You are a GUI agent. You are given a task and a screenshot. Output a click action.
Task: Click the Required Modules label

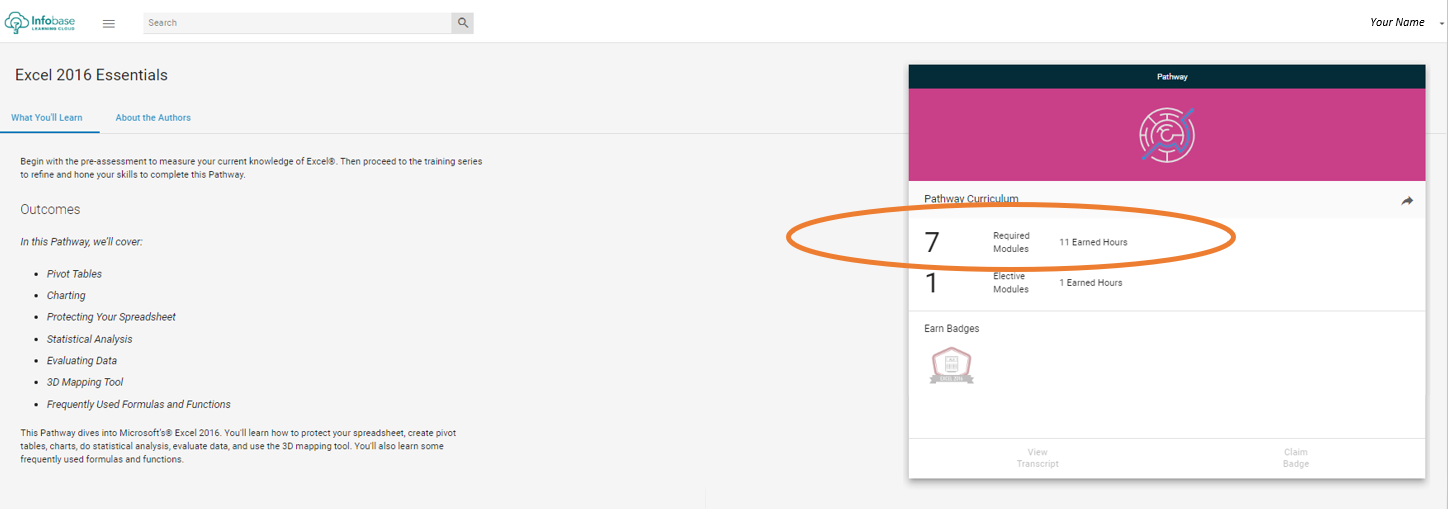click(x=1011, y=243)
